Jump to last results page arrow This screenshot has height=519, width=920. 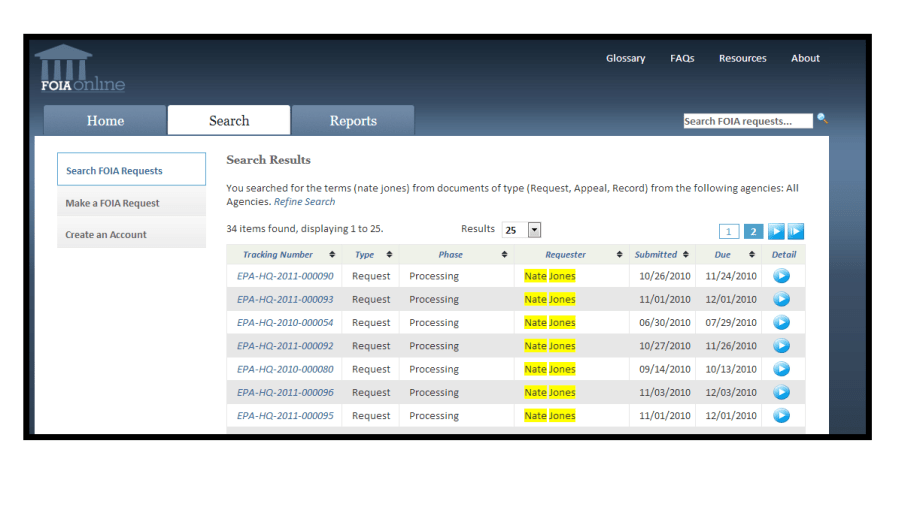(x=796, y=232)
